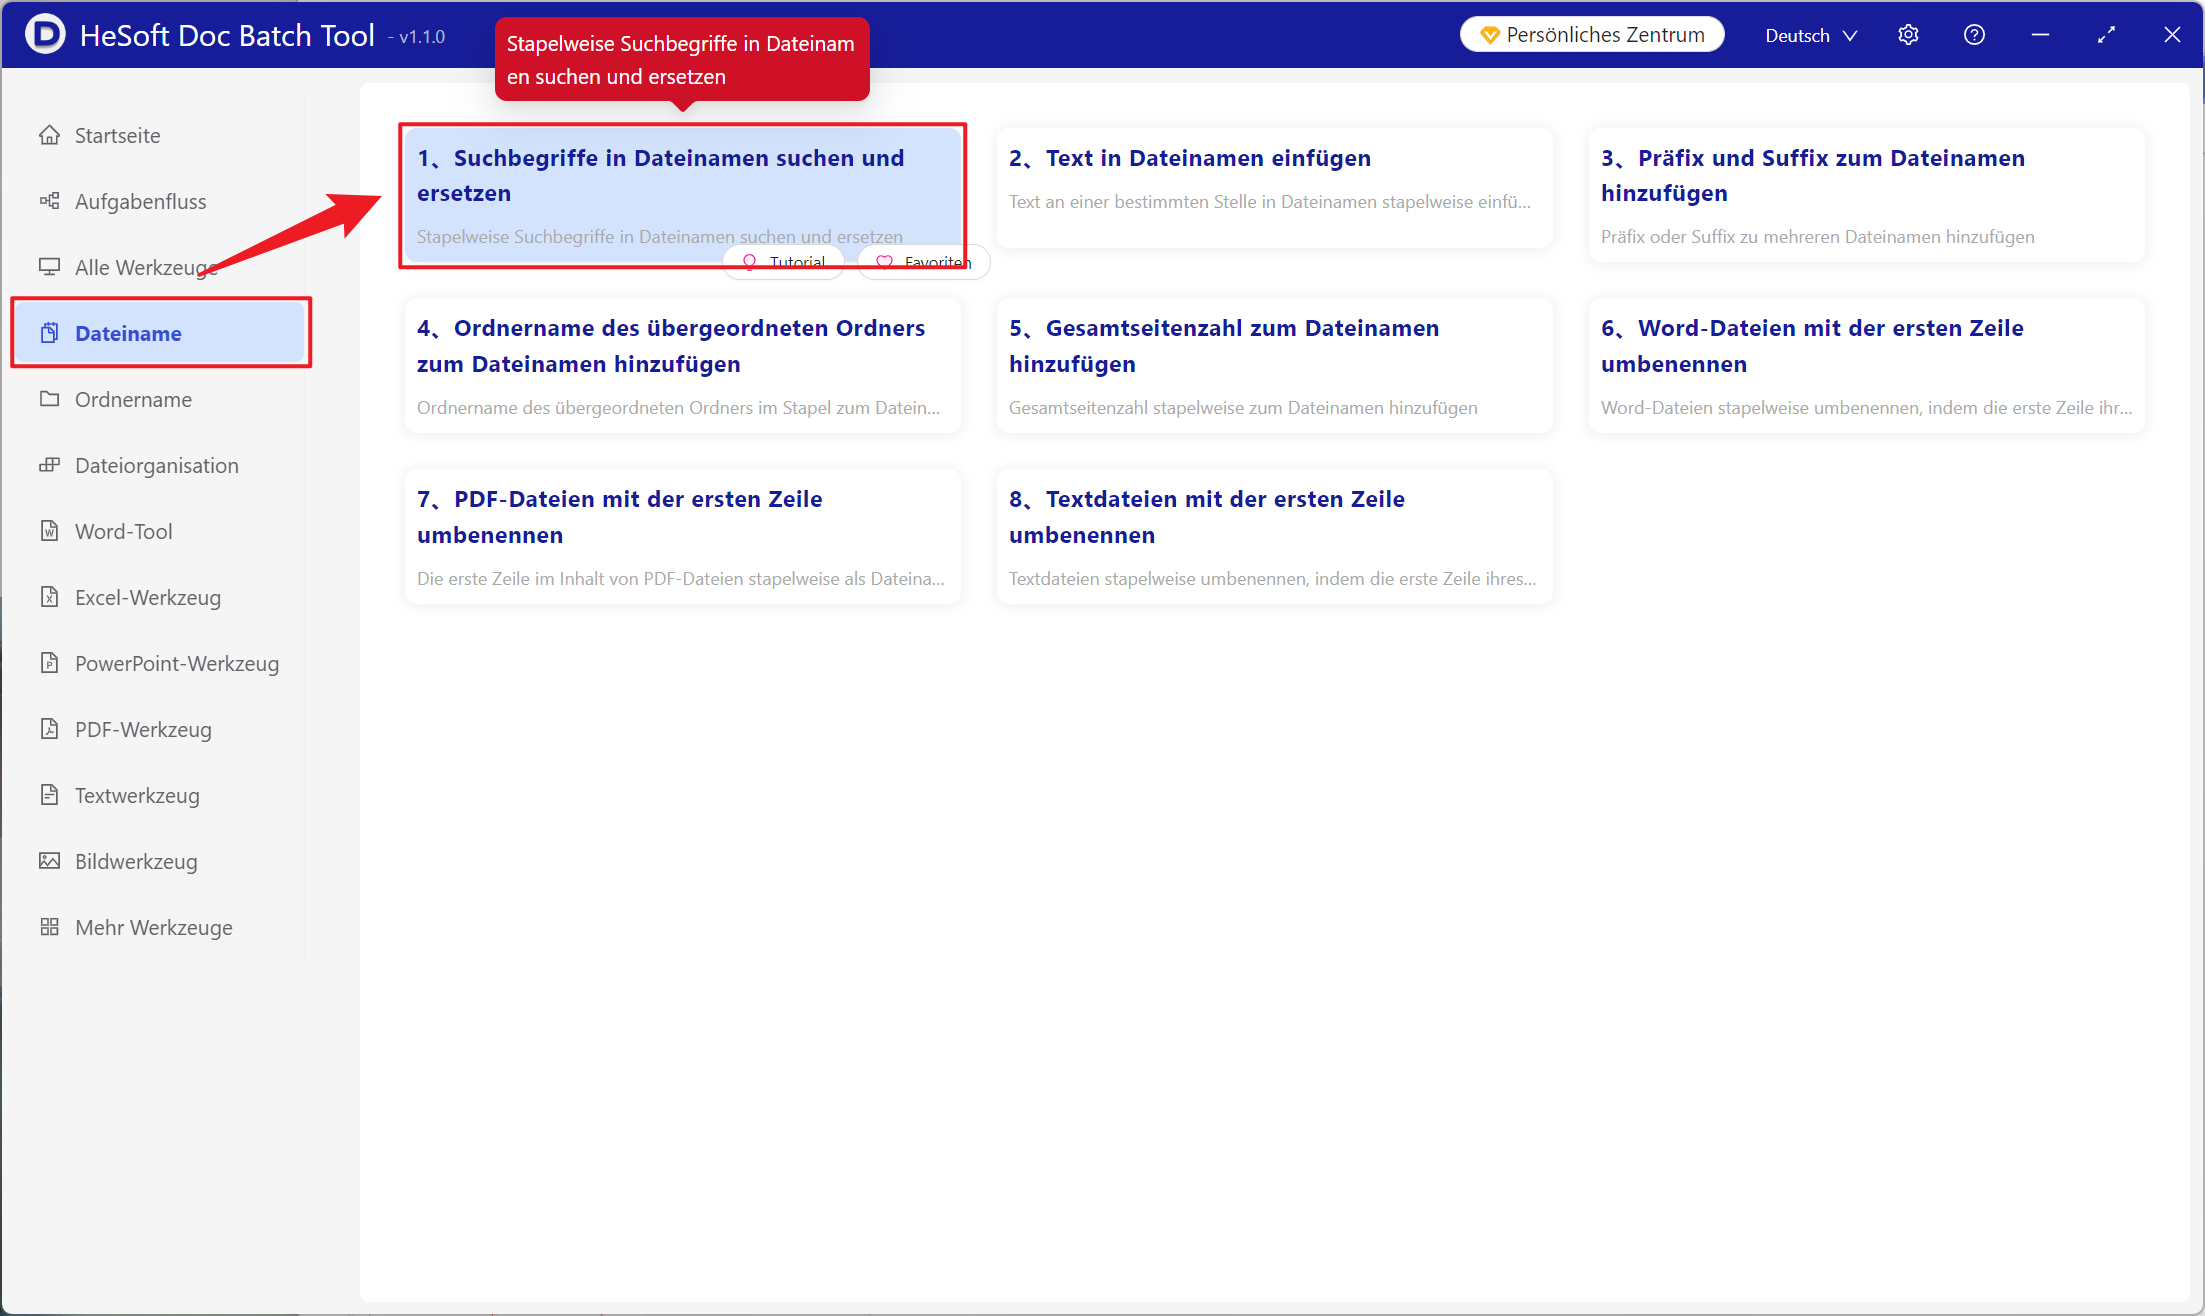Click the HeSoft Doc Batch Tool logo icon
This screenshot has width=2205, height=1316.
44,34
